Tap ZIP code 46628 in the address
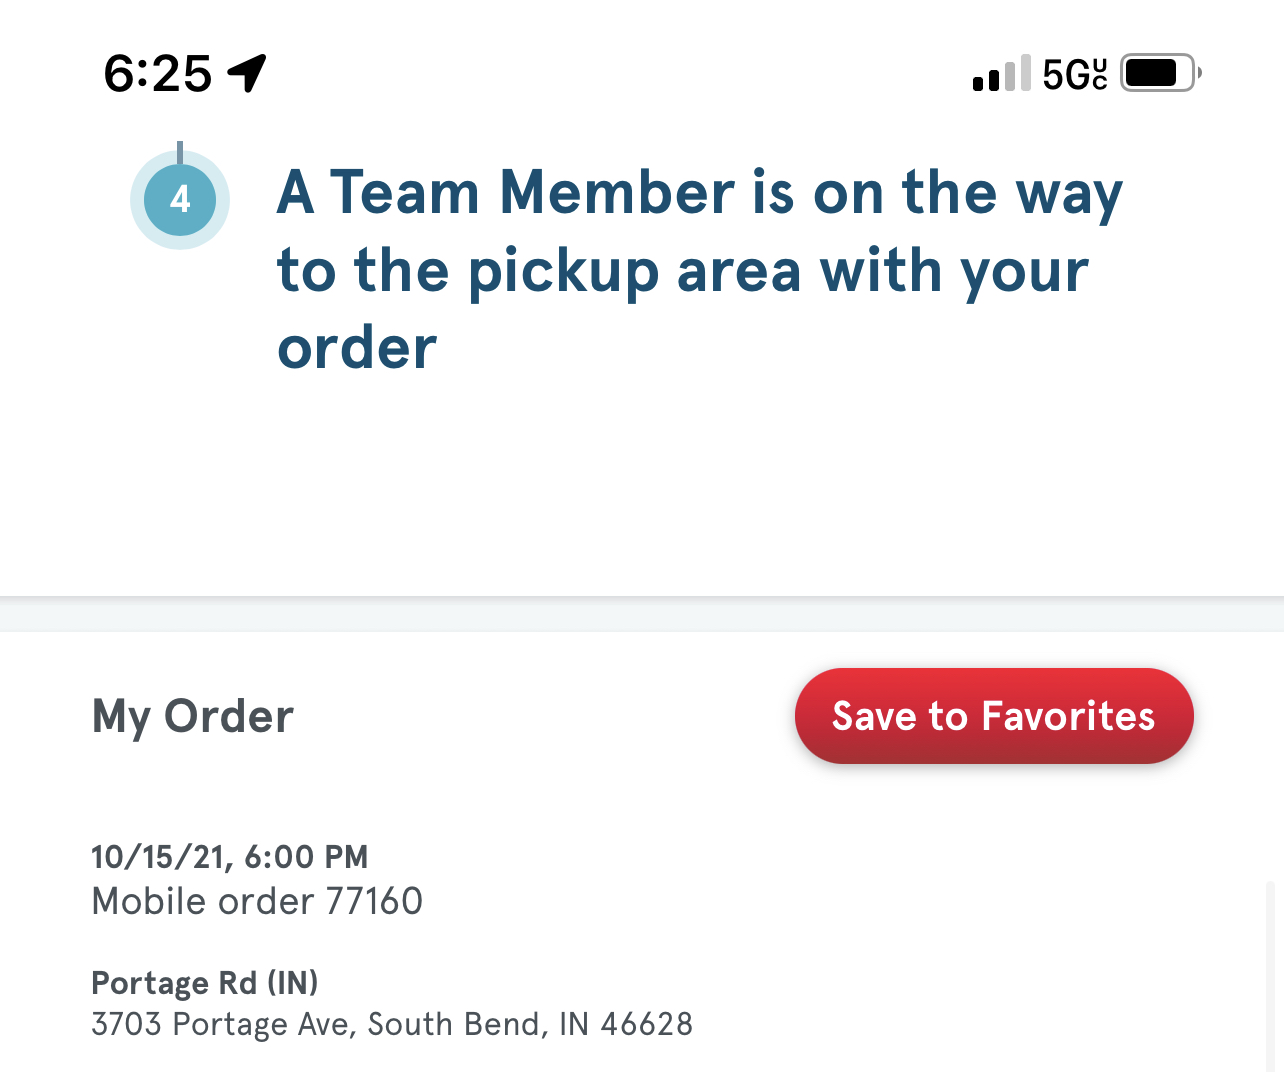 click(646, 1025)
